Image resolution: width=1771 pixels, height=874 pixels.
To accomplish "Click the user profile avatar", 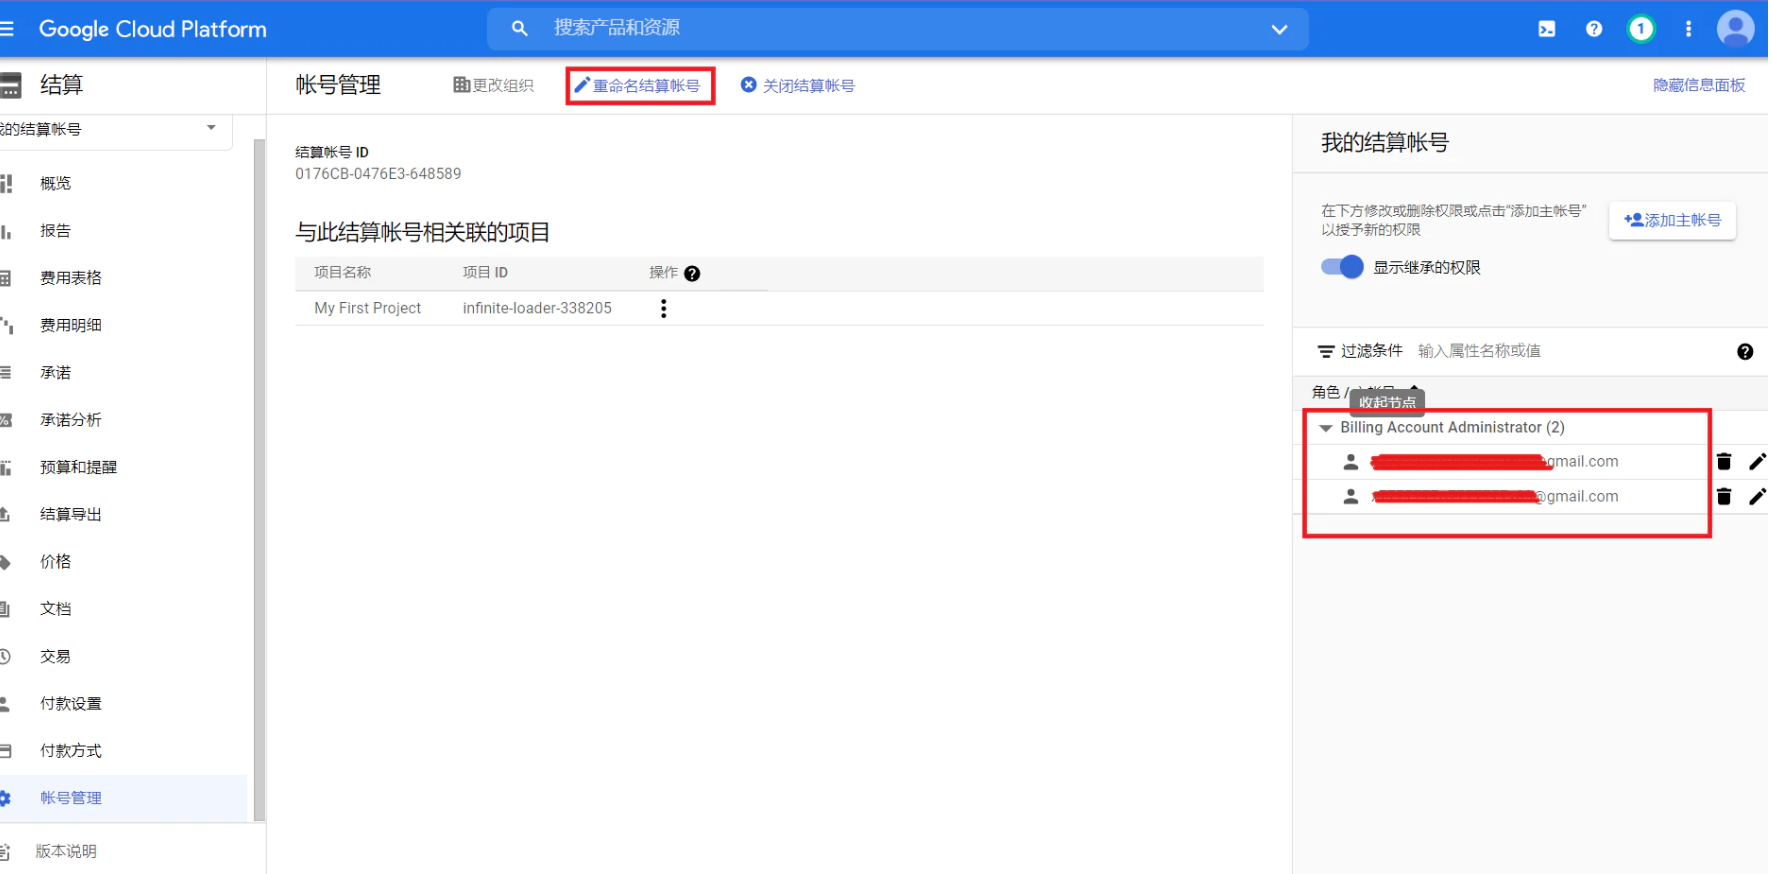I will click(1735, 29).
